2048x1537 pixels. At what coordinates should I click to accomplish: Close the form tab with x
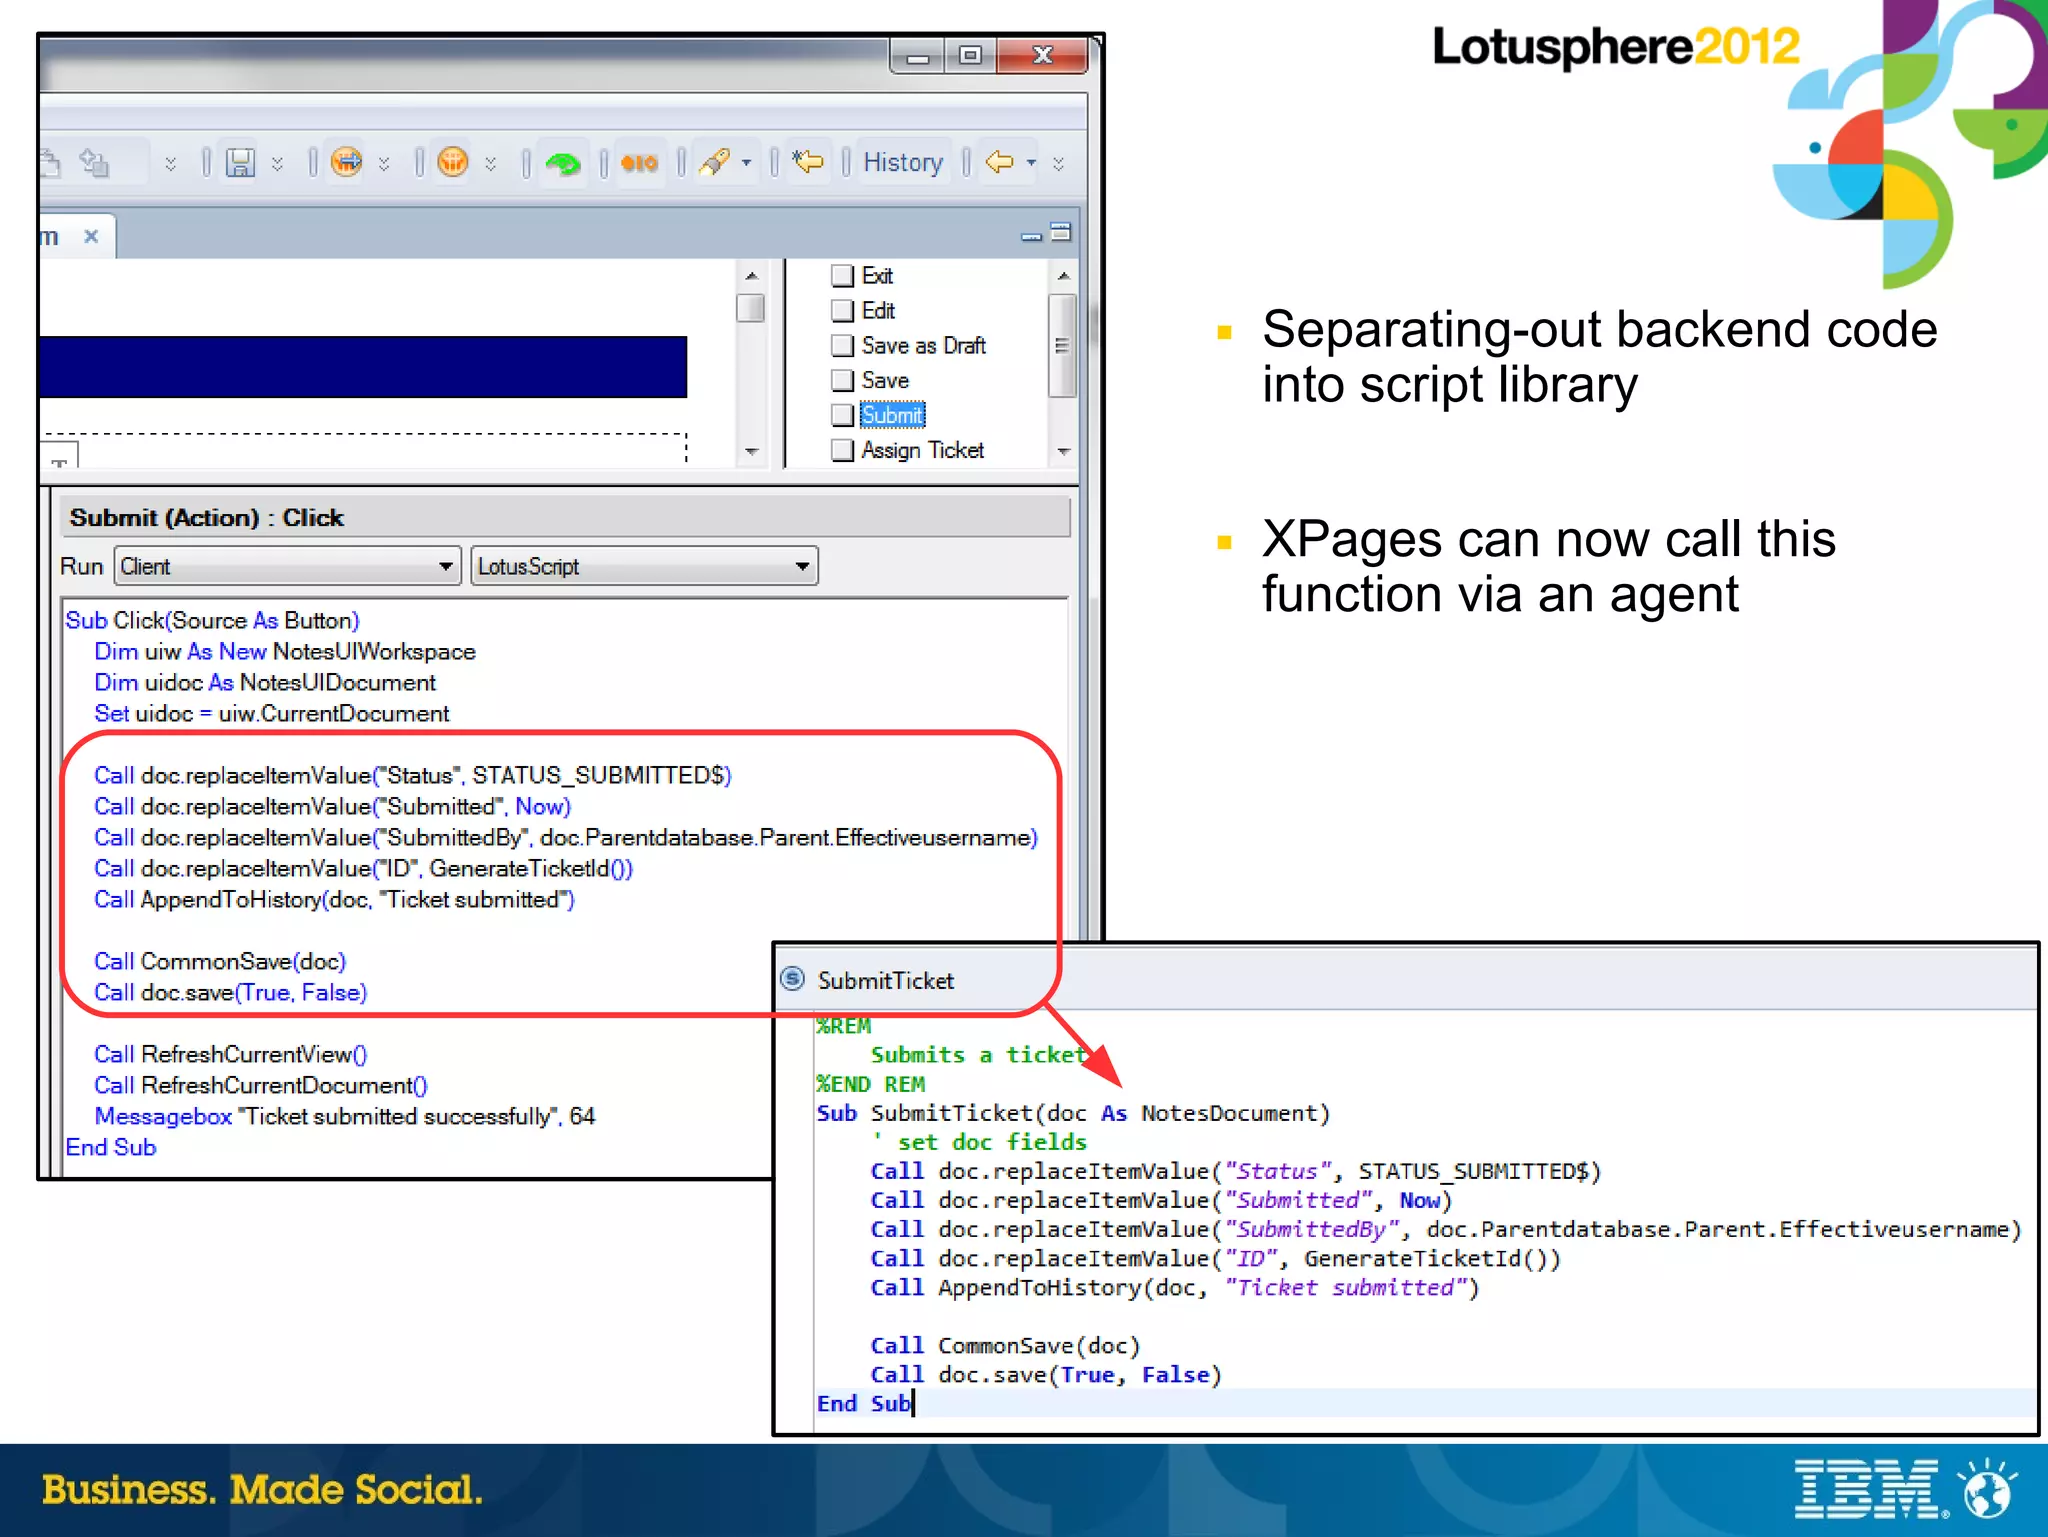click(x=91, y=236)
